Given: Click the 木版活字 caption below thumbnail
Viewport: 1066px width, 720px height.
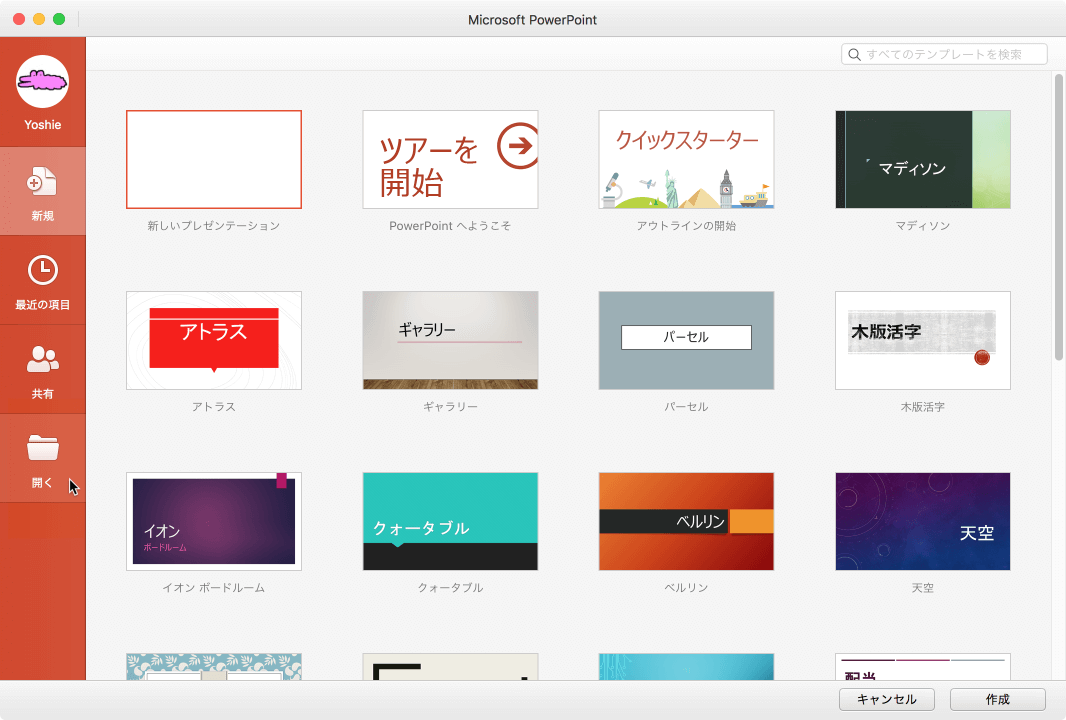Looking at the screenshot, I should click(923, 407).
